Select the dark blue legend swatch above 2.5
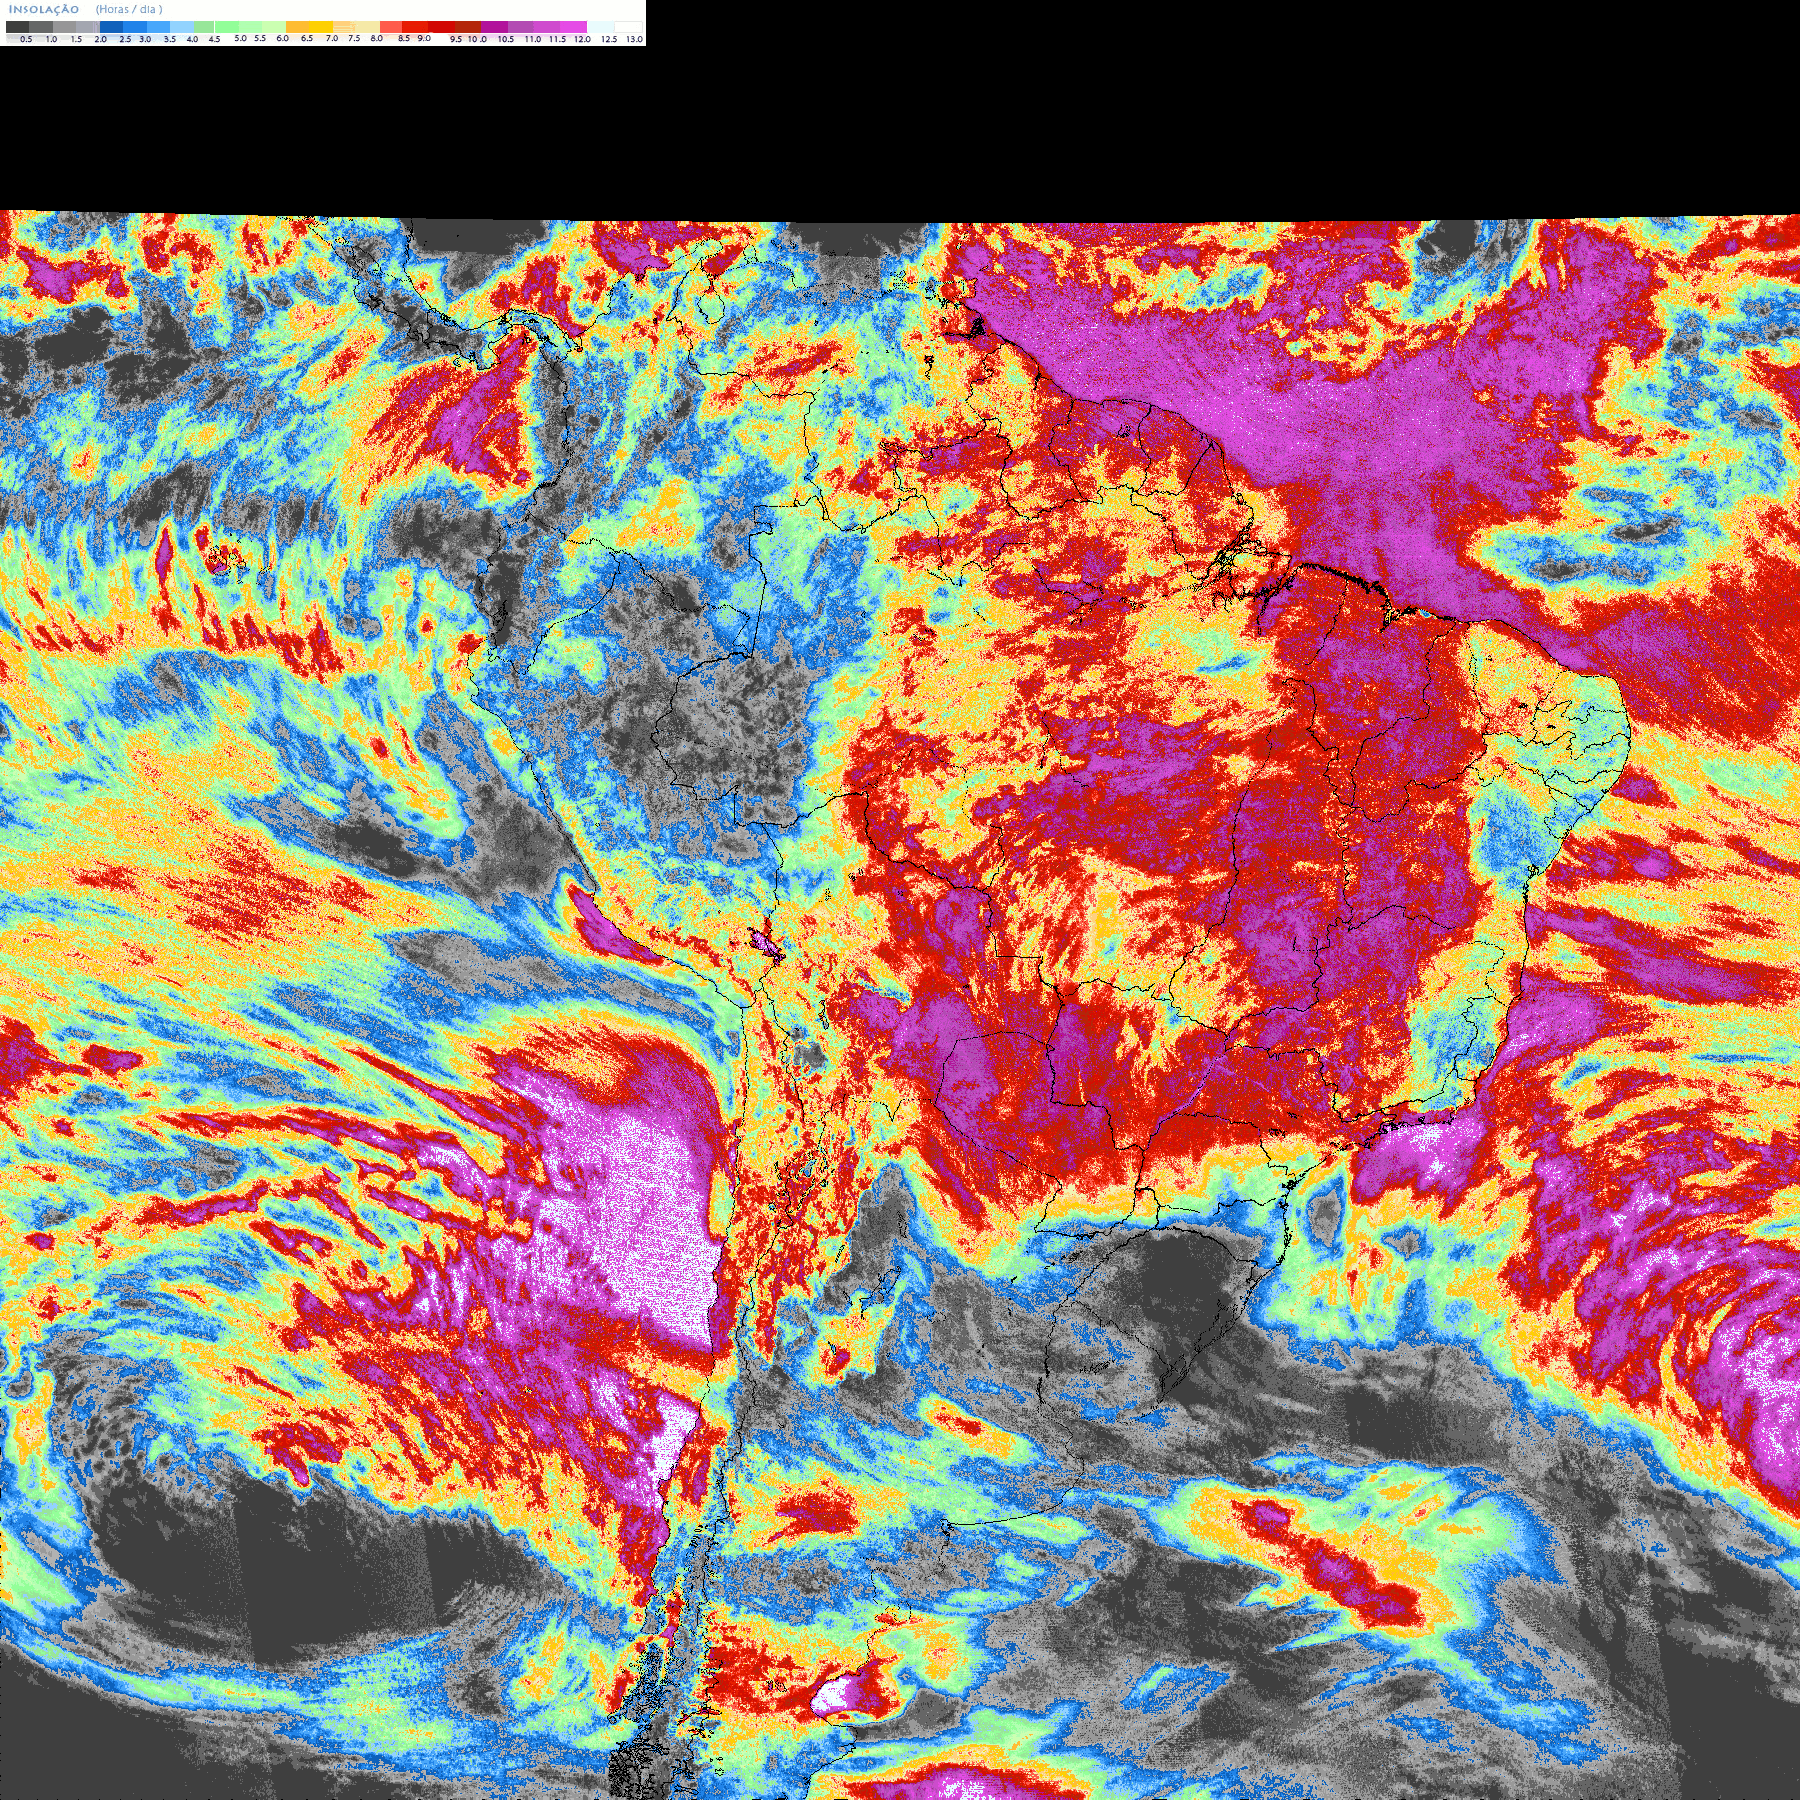Image resolution: width=1800 pixels, height=1800 pixels. [111, 27]
